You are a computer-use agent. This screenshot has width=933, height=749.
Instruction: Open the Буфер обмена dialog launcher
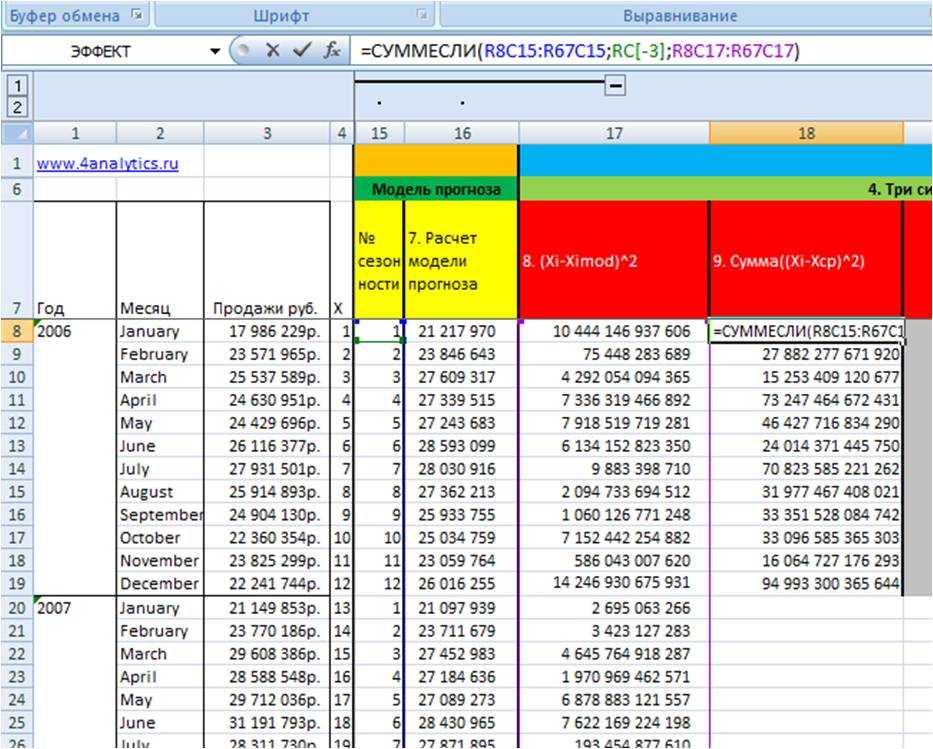tap(137, 16)
